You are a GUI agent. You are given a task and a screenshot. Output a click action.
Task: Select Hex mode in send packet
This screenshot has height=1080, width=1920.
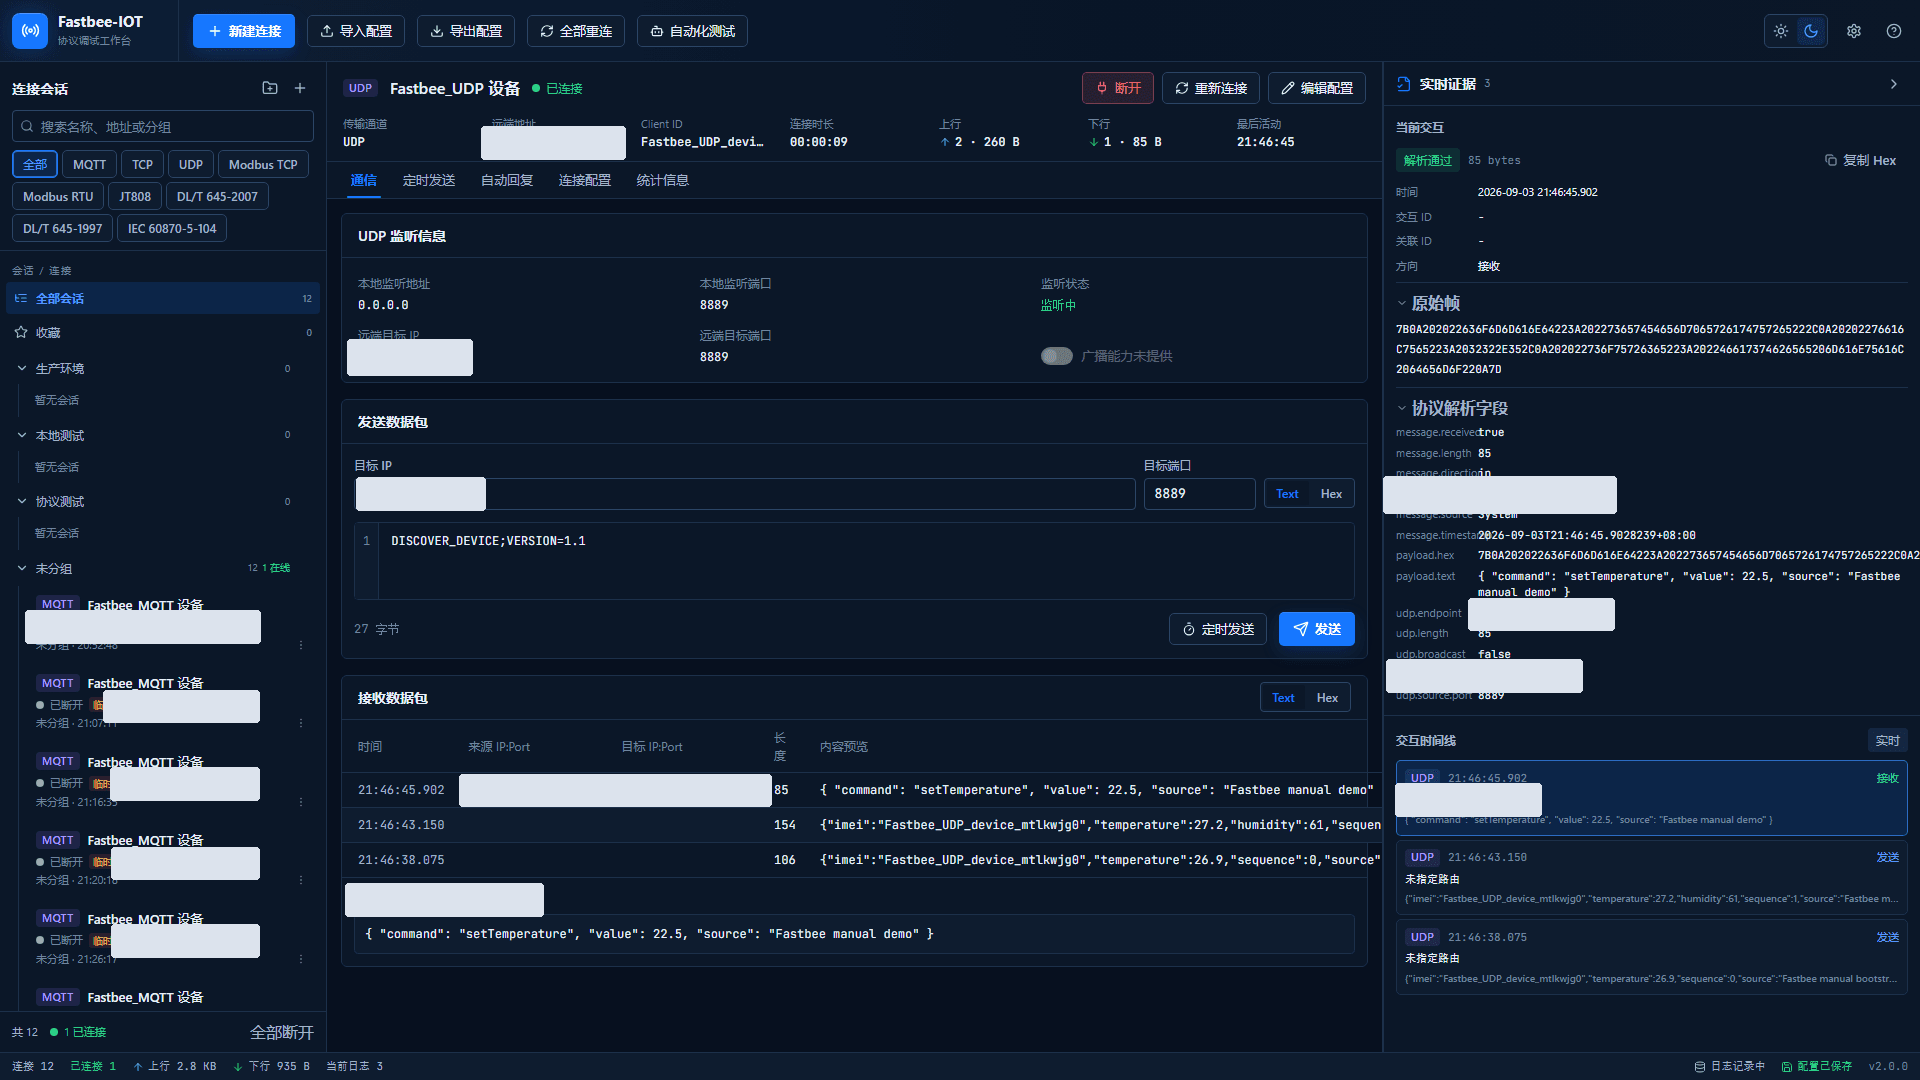1331,494
